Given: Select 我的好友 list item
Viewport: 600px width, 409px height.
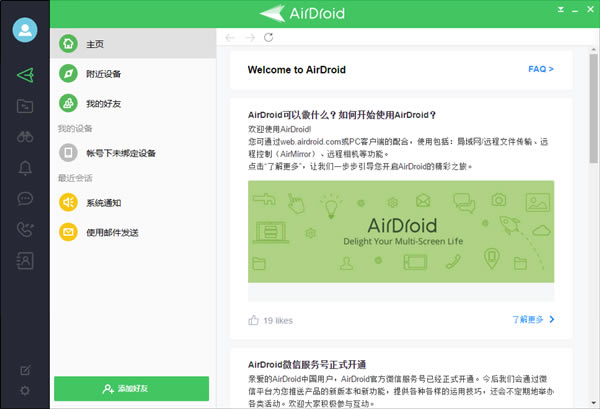Looking at the screenshot, I should click(133, 103).
